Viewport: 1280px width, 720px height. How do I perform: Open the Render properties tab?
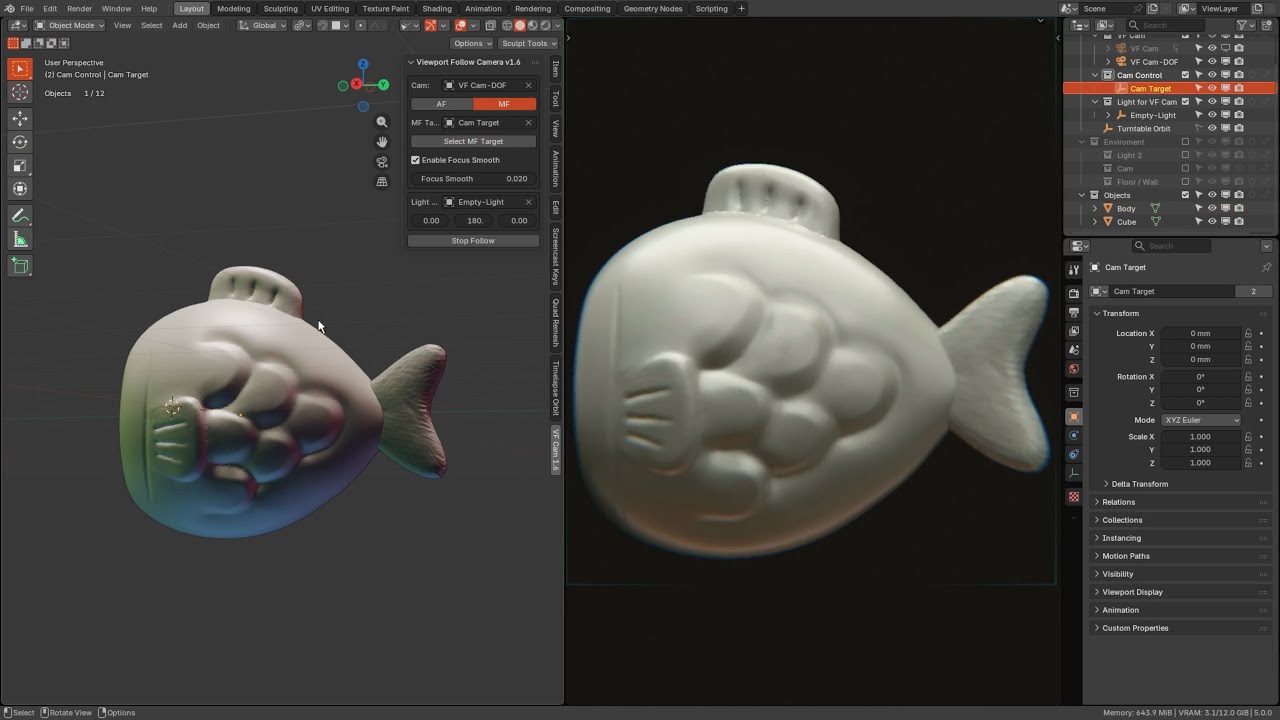[x=1074, y=294]
